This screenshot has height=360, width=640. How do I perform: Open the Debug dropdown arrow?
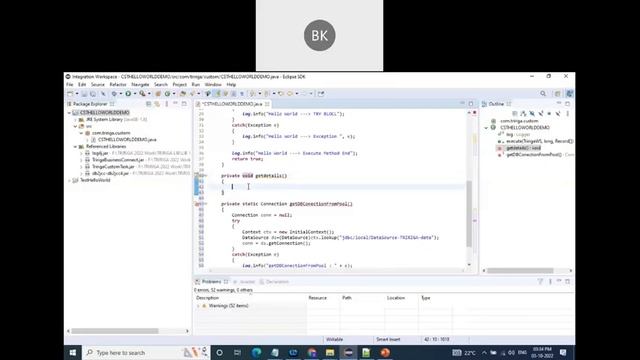pyautogui.click(x=121, y=93)
